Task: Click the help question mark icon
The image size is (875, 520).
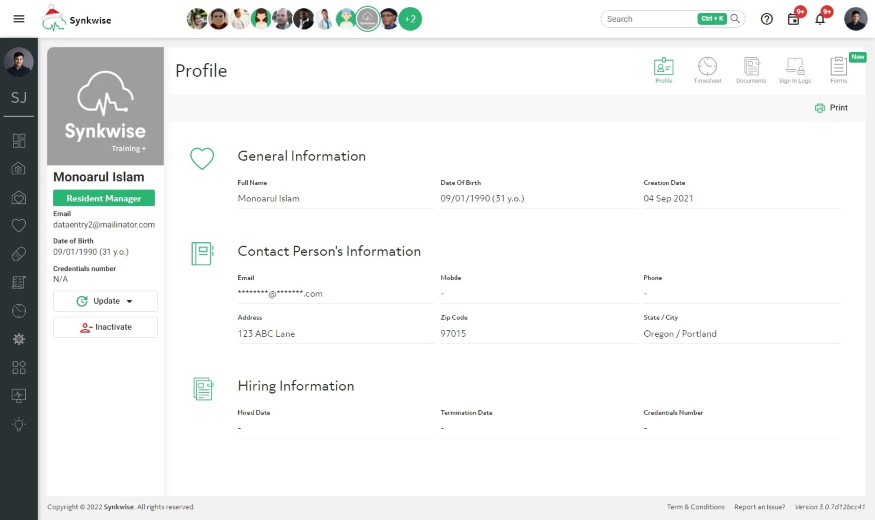Action: tap(767, 19)
